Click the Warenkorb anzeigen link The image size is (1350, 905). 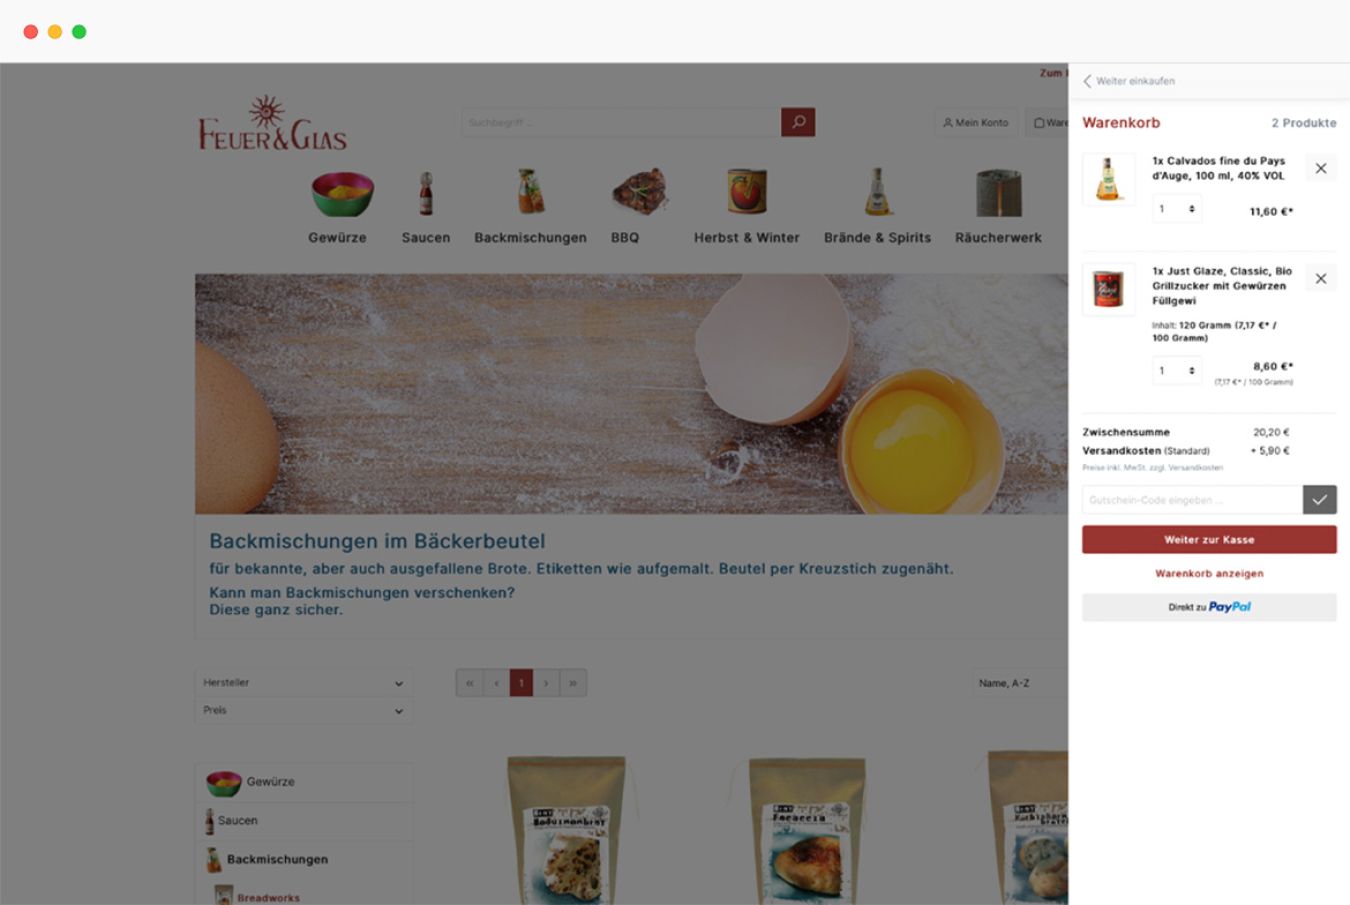click(1209, 574)
